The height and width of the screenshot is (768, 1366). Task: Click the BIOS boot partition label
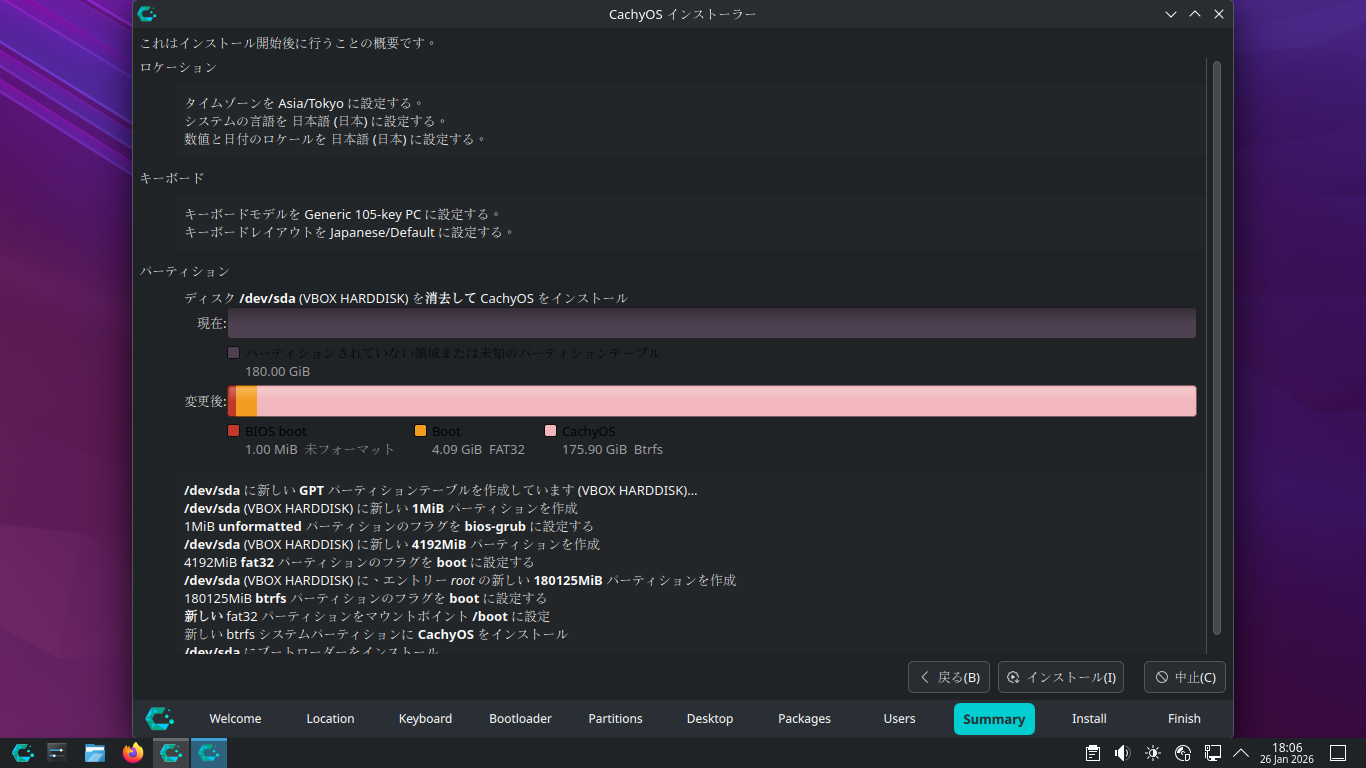click(x=276, y=431)
